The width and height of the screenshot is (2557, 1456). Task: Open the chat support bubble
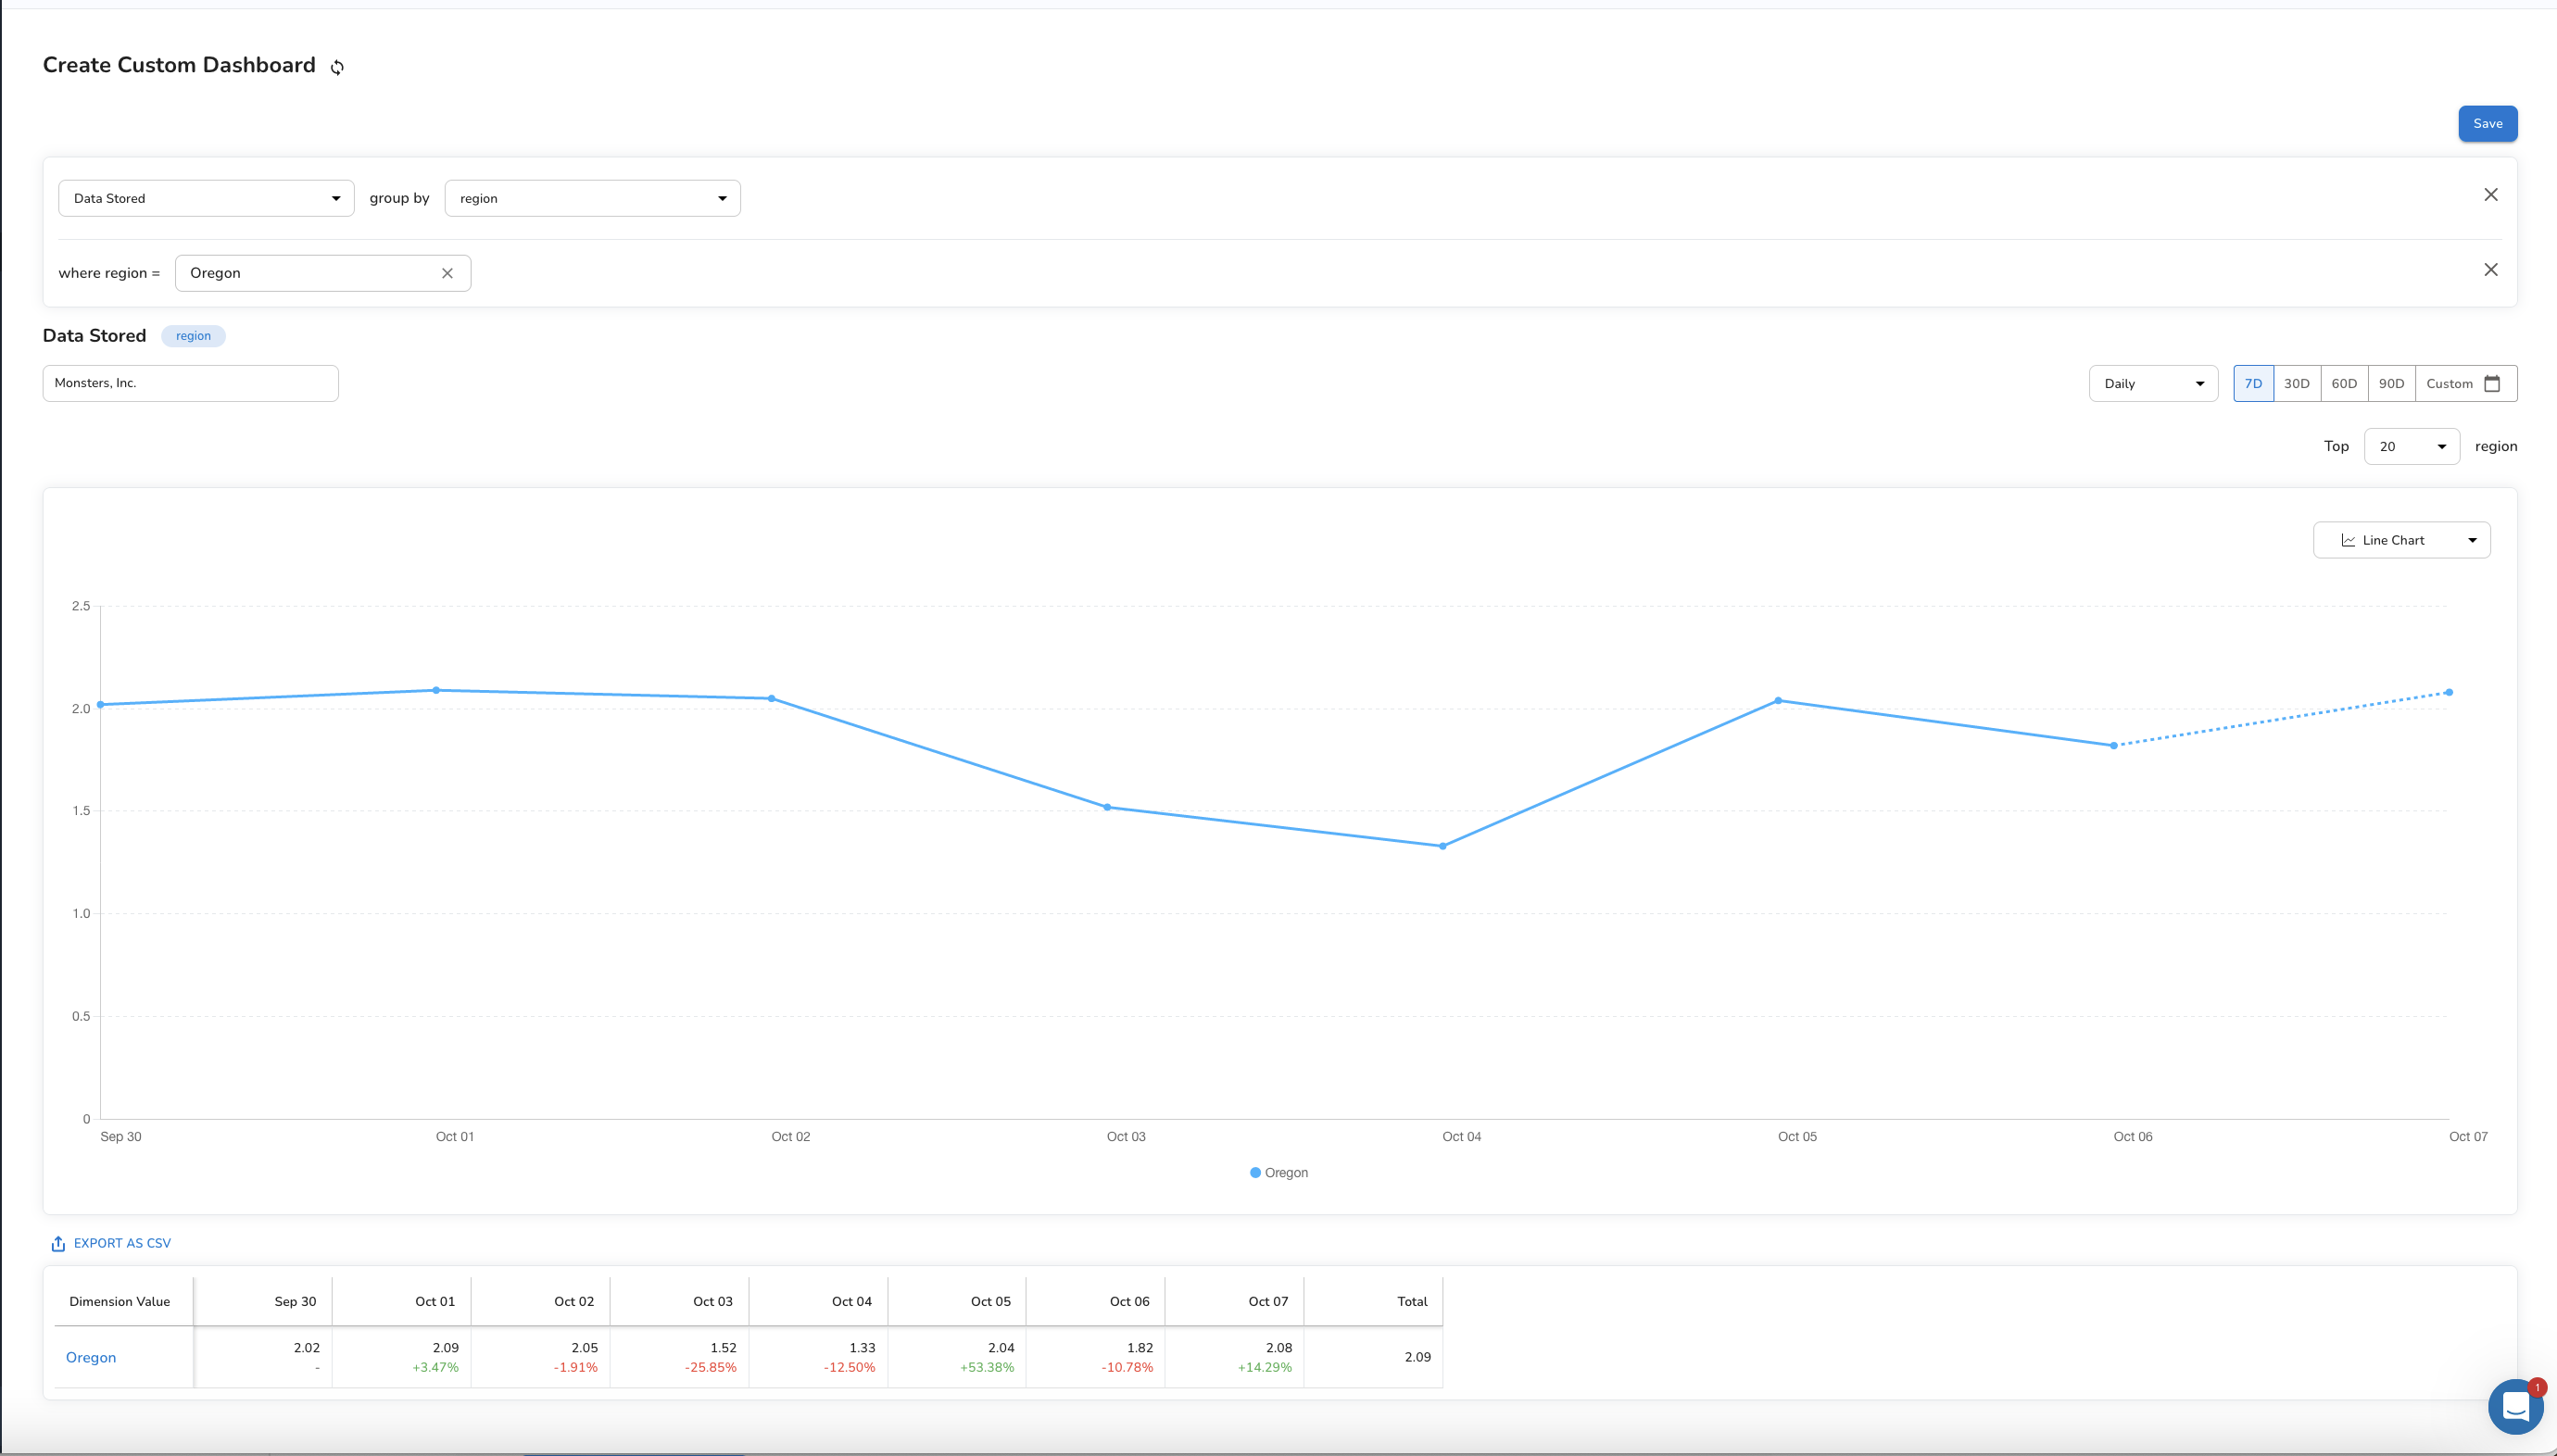point(2514,1406)
